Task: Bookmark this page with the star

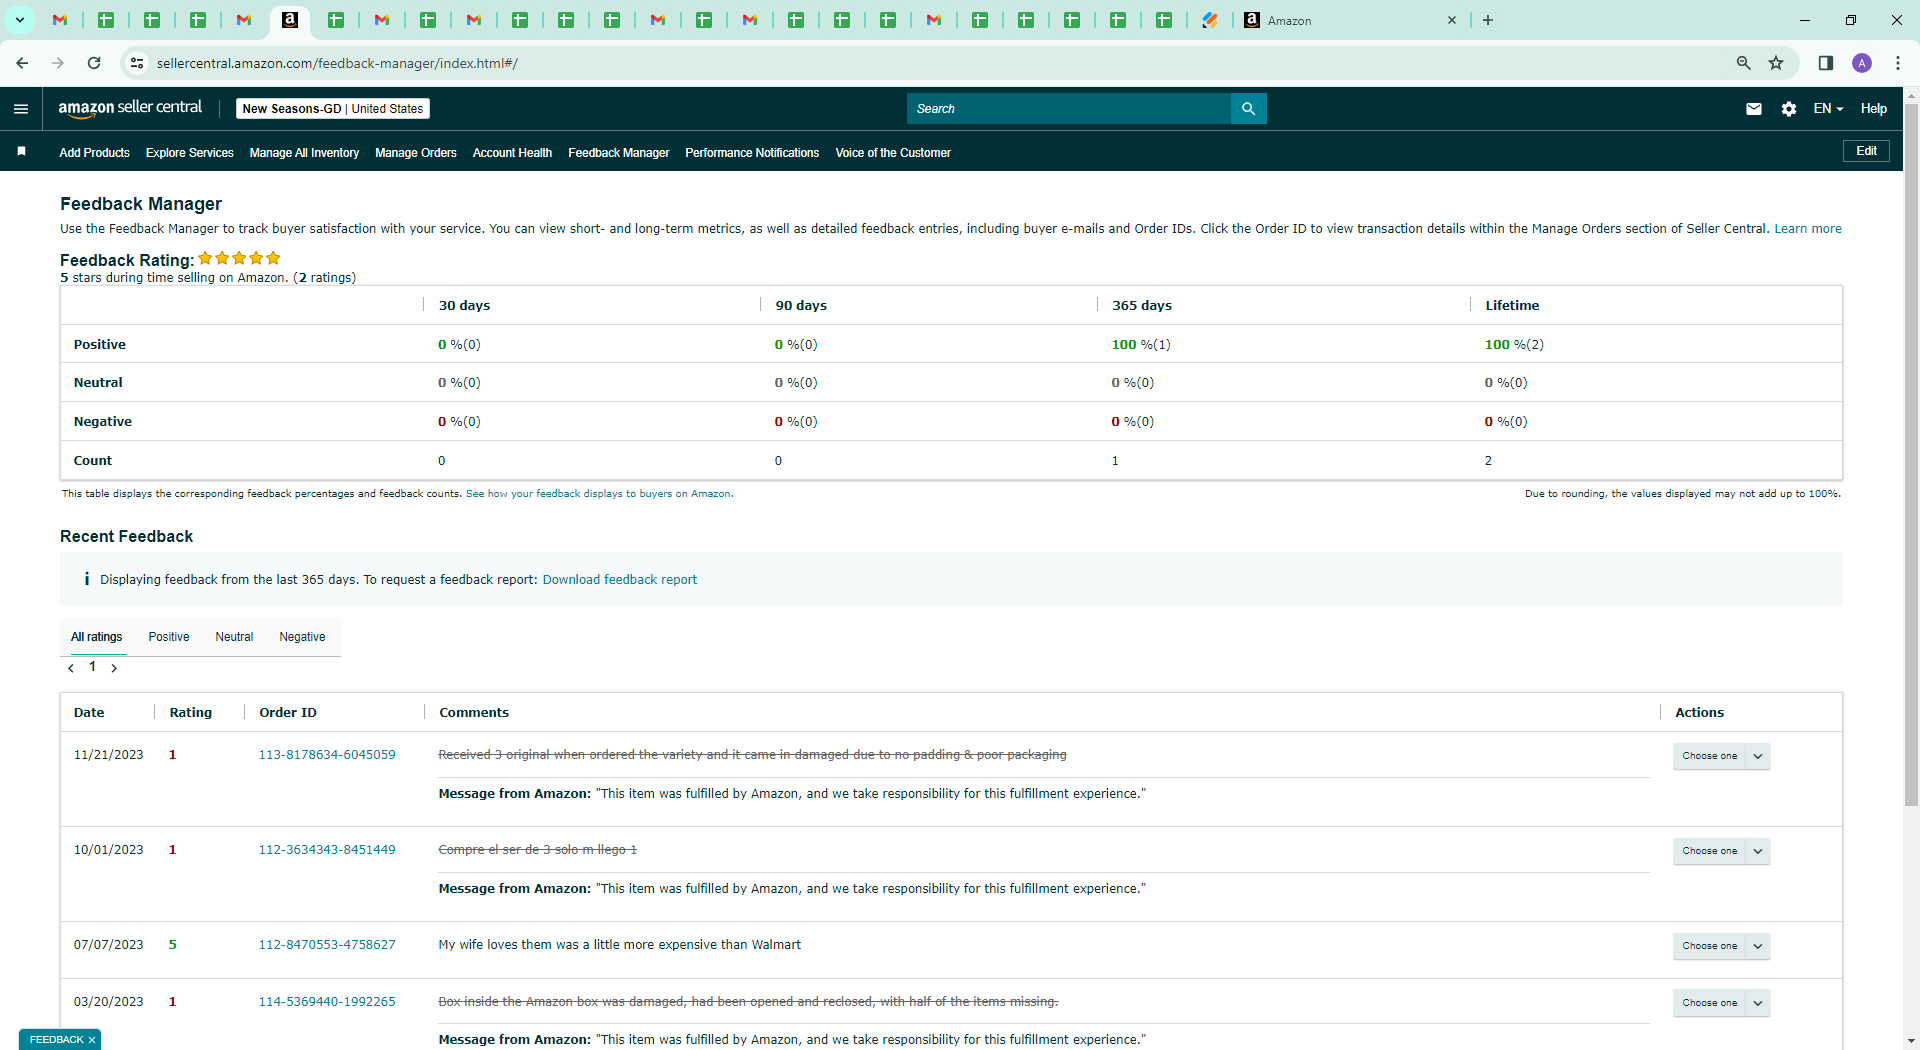Action: pyautogui.click(x=1776, y=63)
